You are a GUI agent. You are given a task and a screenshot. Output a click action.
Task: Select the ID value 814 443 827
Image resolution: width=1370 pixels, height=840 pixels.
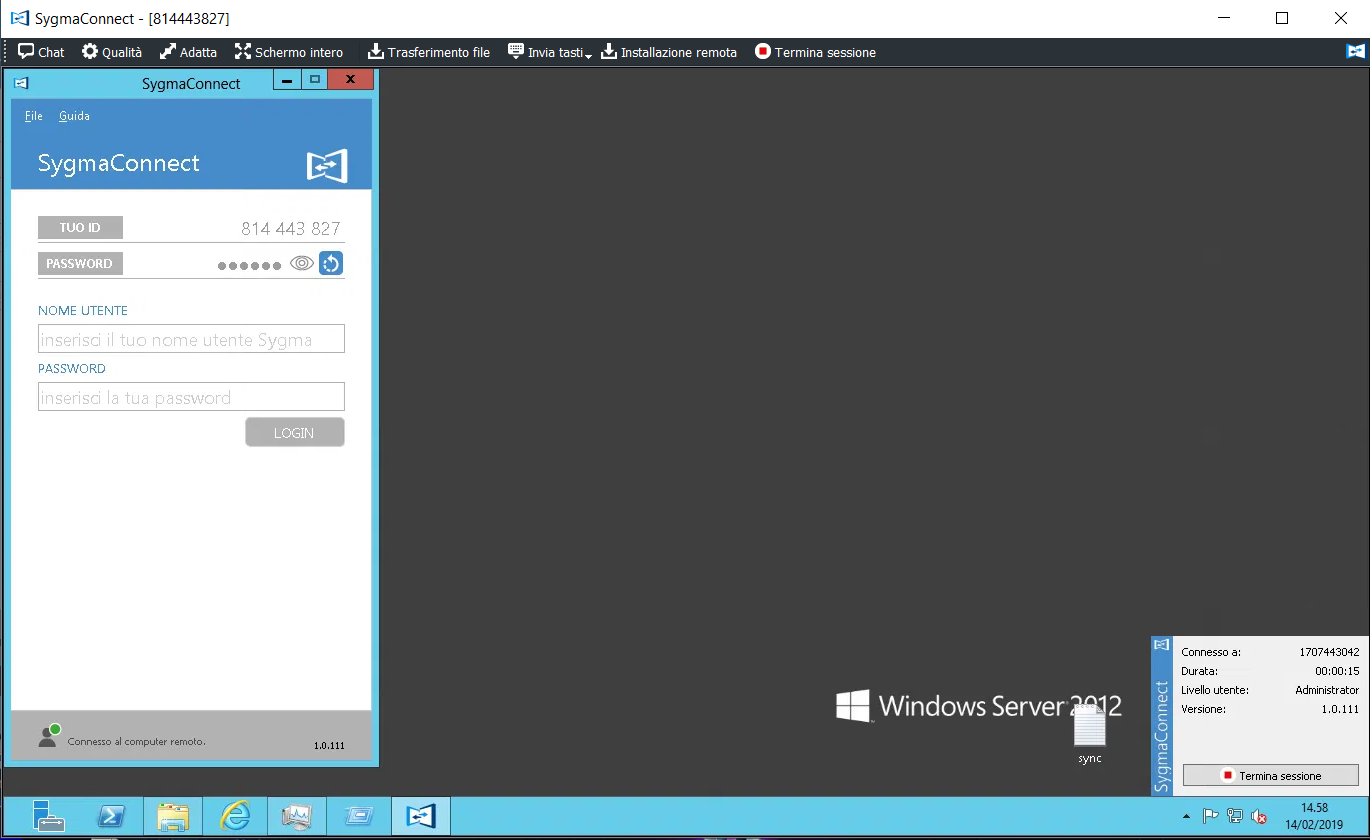click(x=291, y=229)
